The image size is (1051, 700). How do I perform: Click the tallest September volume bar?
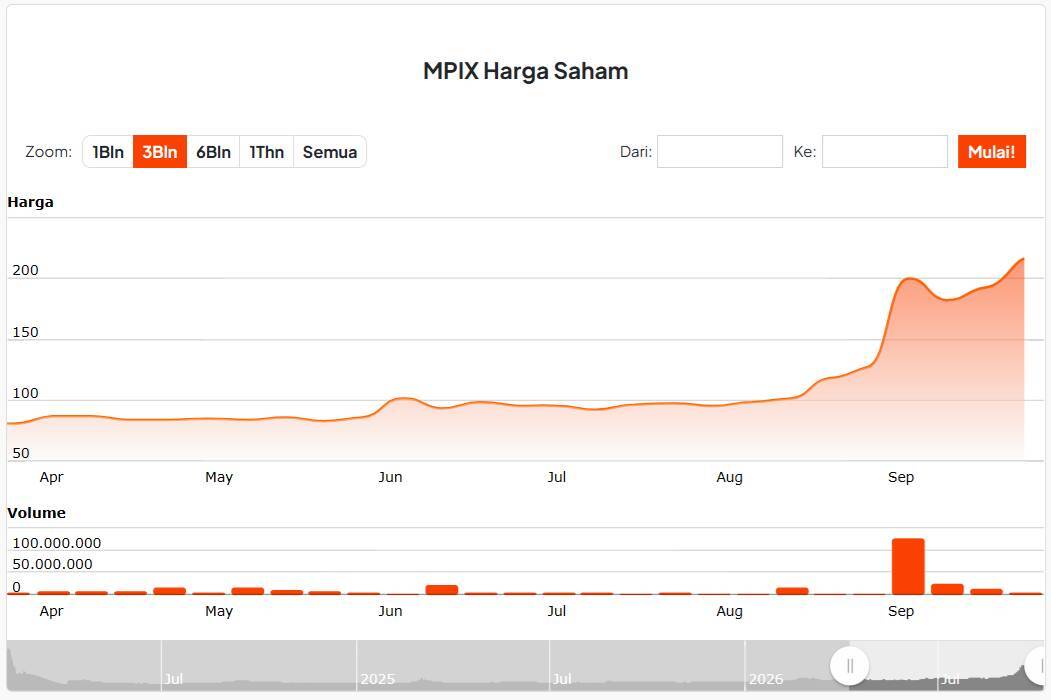pos(908,566)
